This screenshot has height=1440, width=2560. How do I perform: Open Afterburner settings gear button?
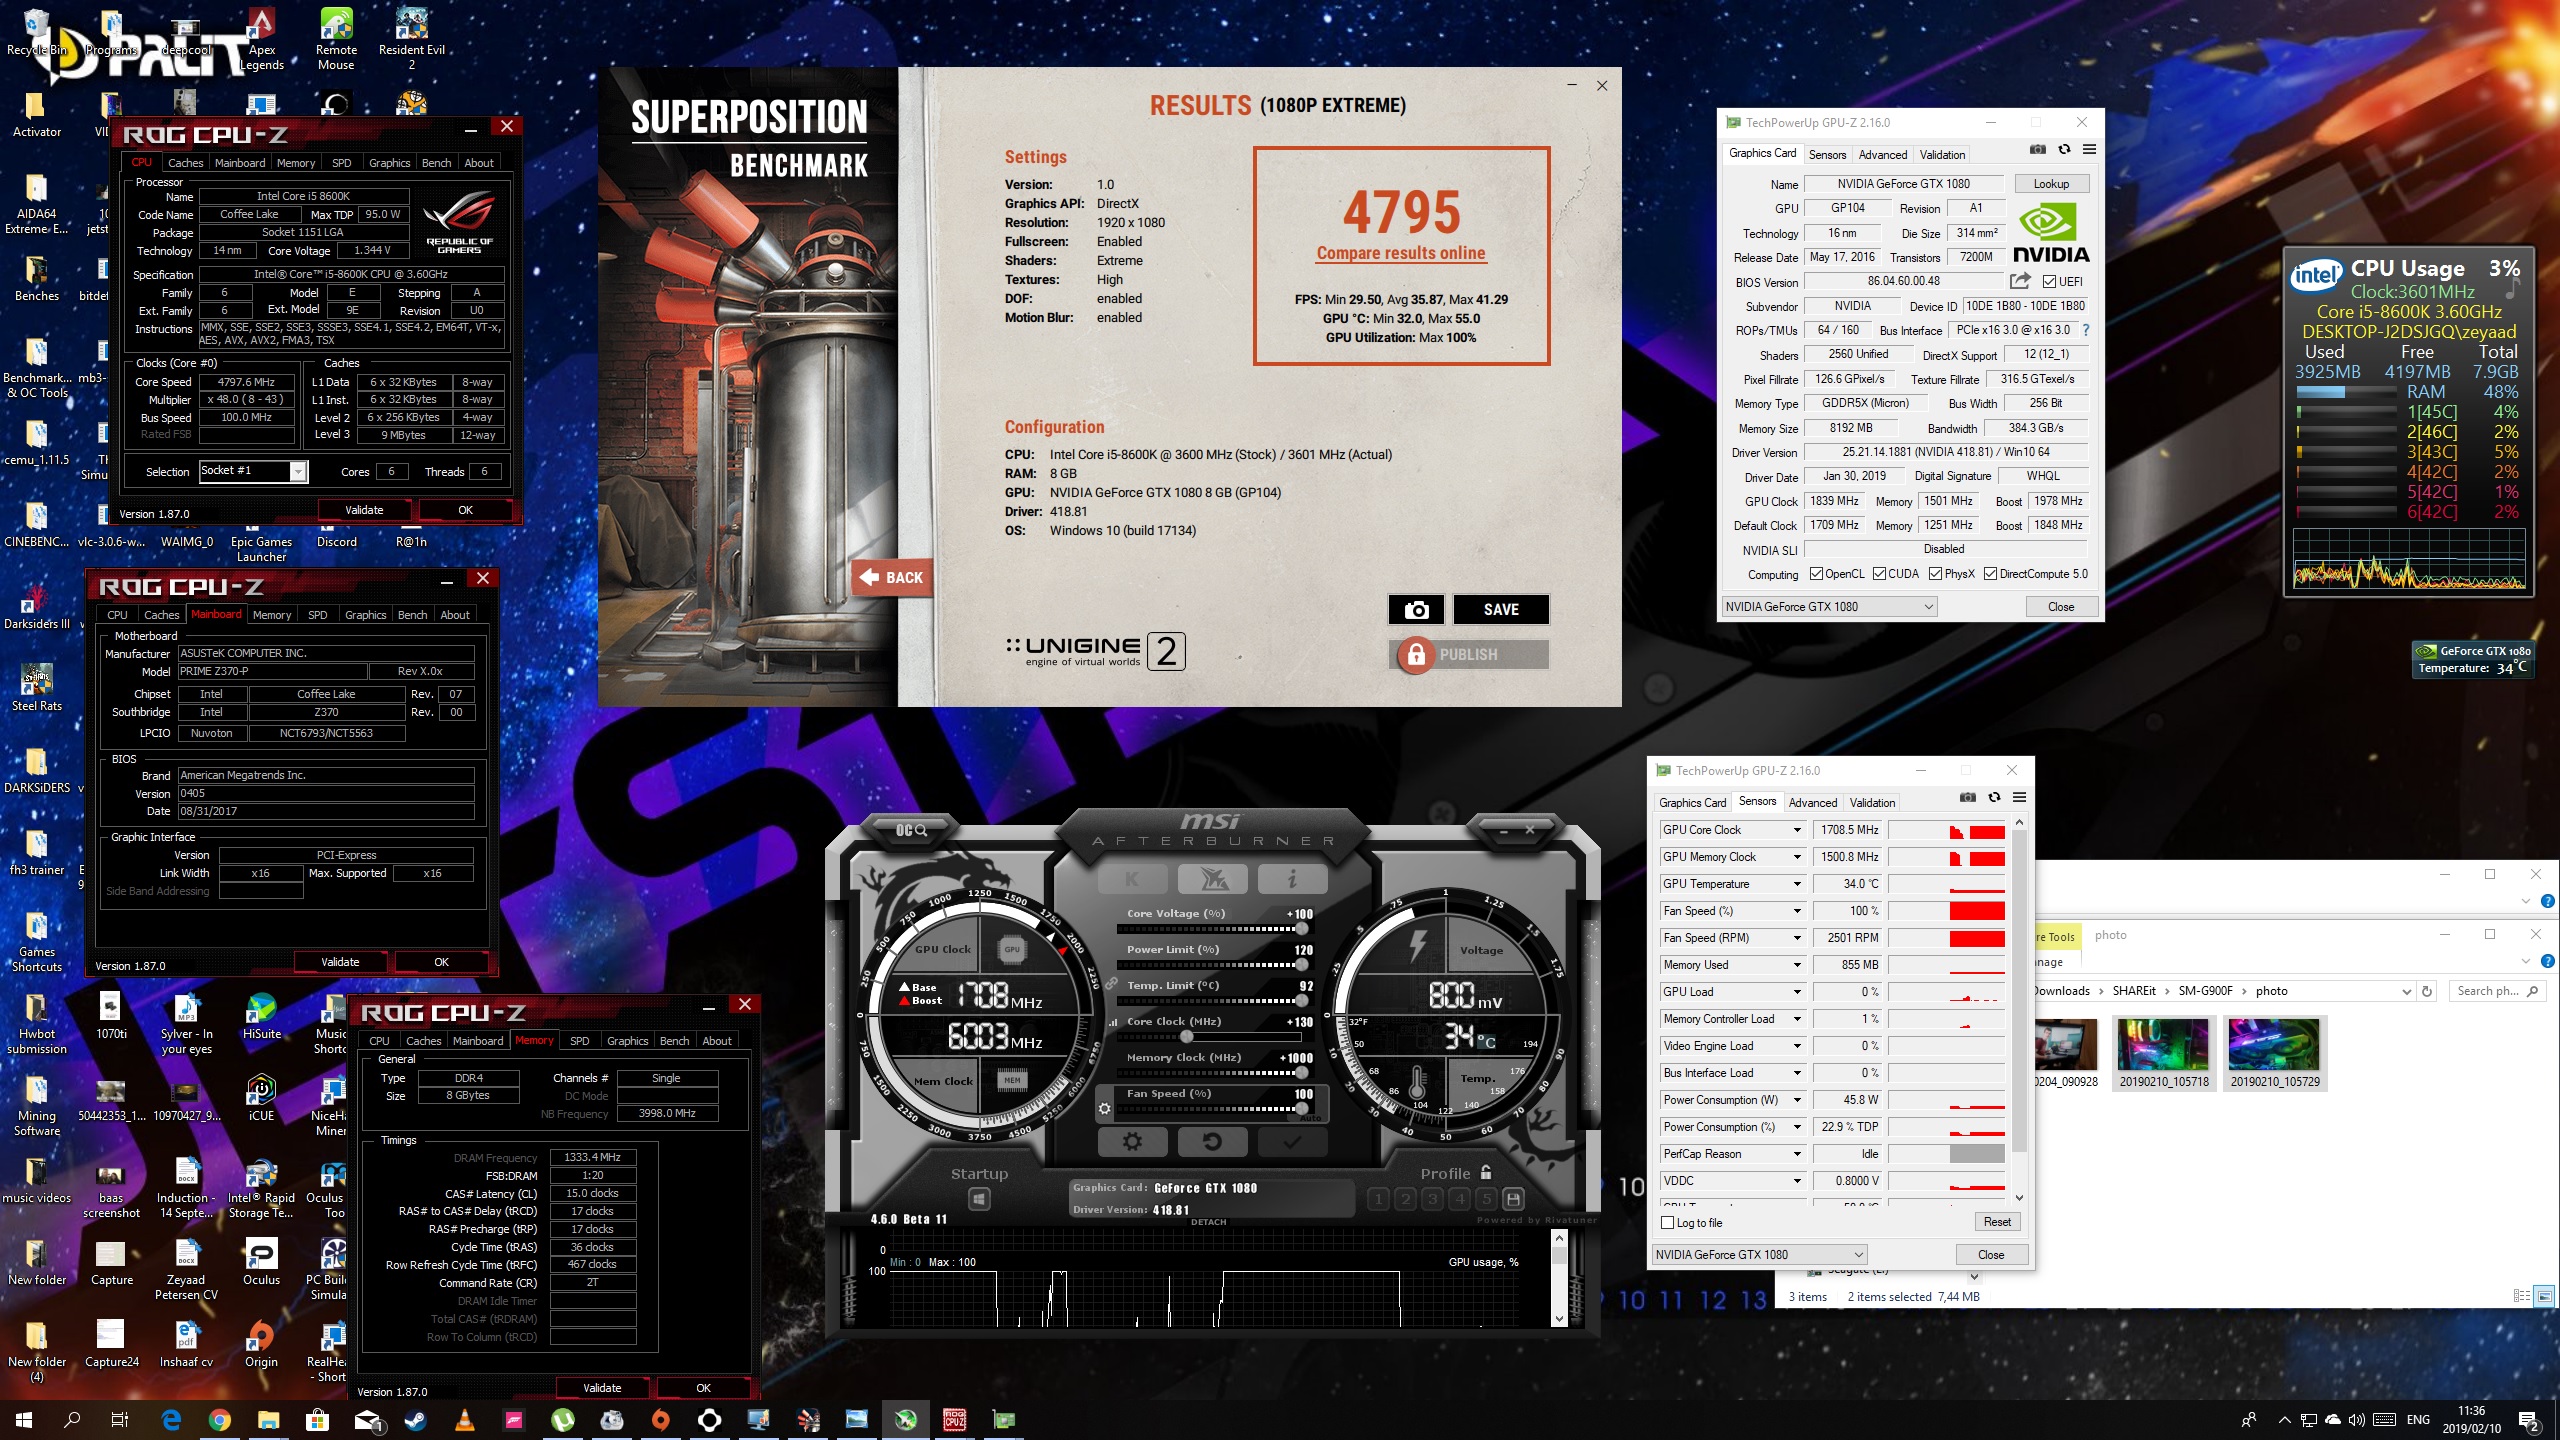[x=1132, y=1141]
